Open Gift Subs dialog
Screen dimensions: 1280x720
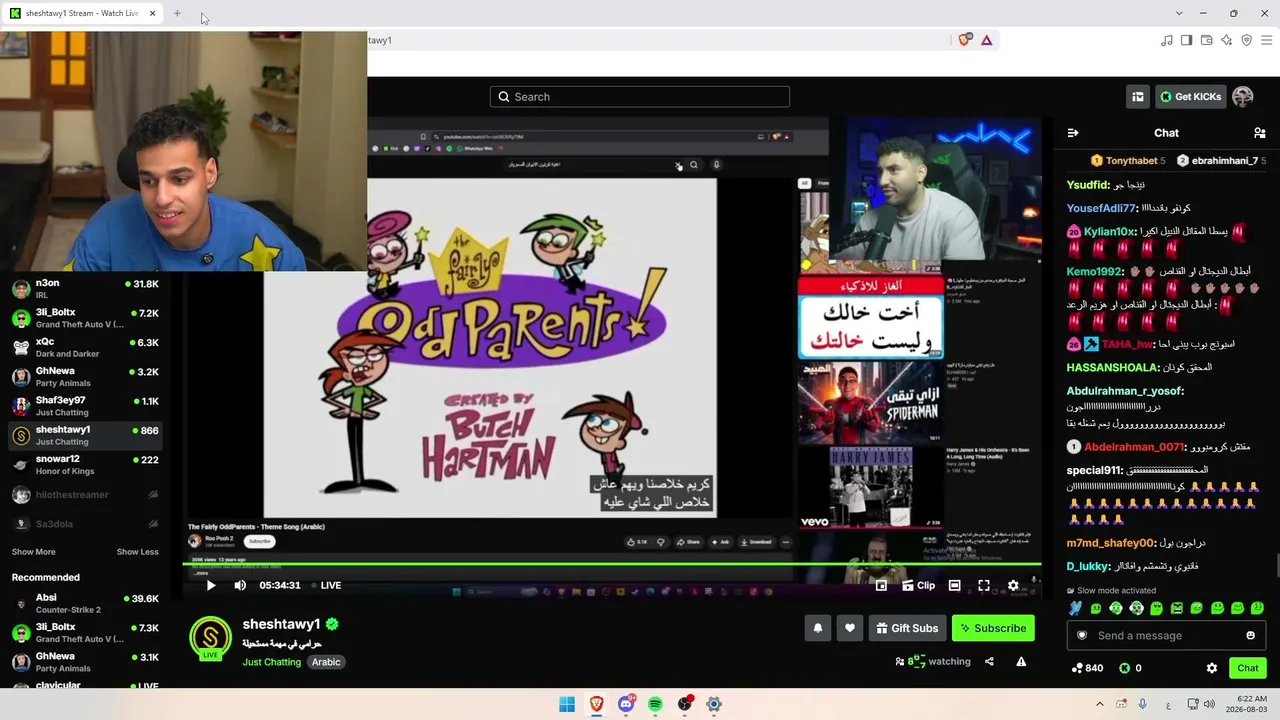(907, 628)
